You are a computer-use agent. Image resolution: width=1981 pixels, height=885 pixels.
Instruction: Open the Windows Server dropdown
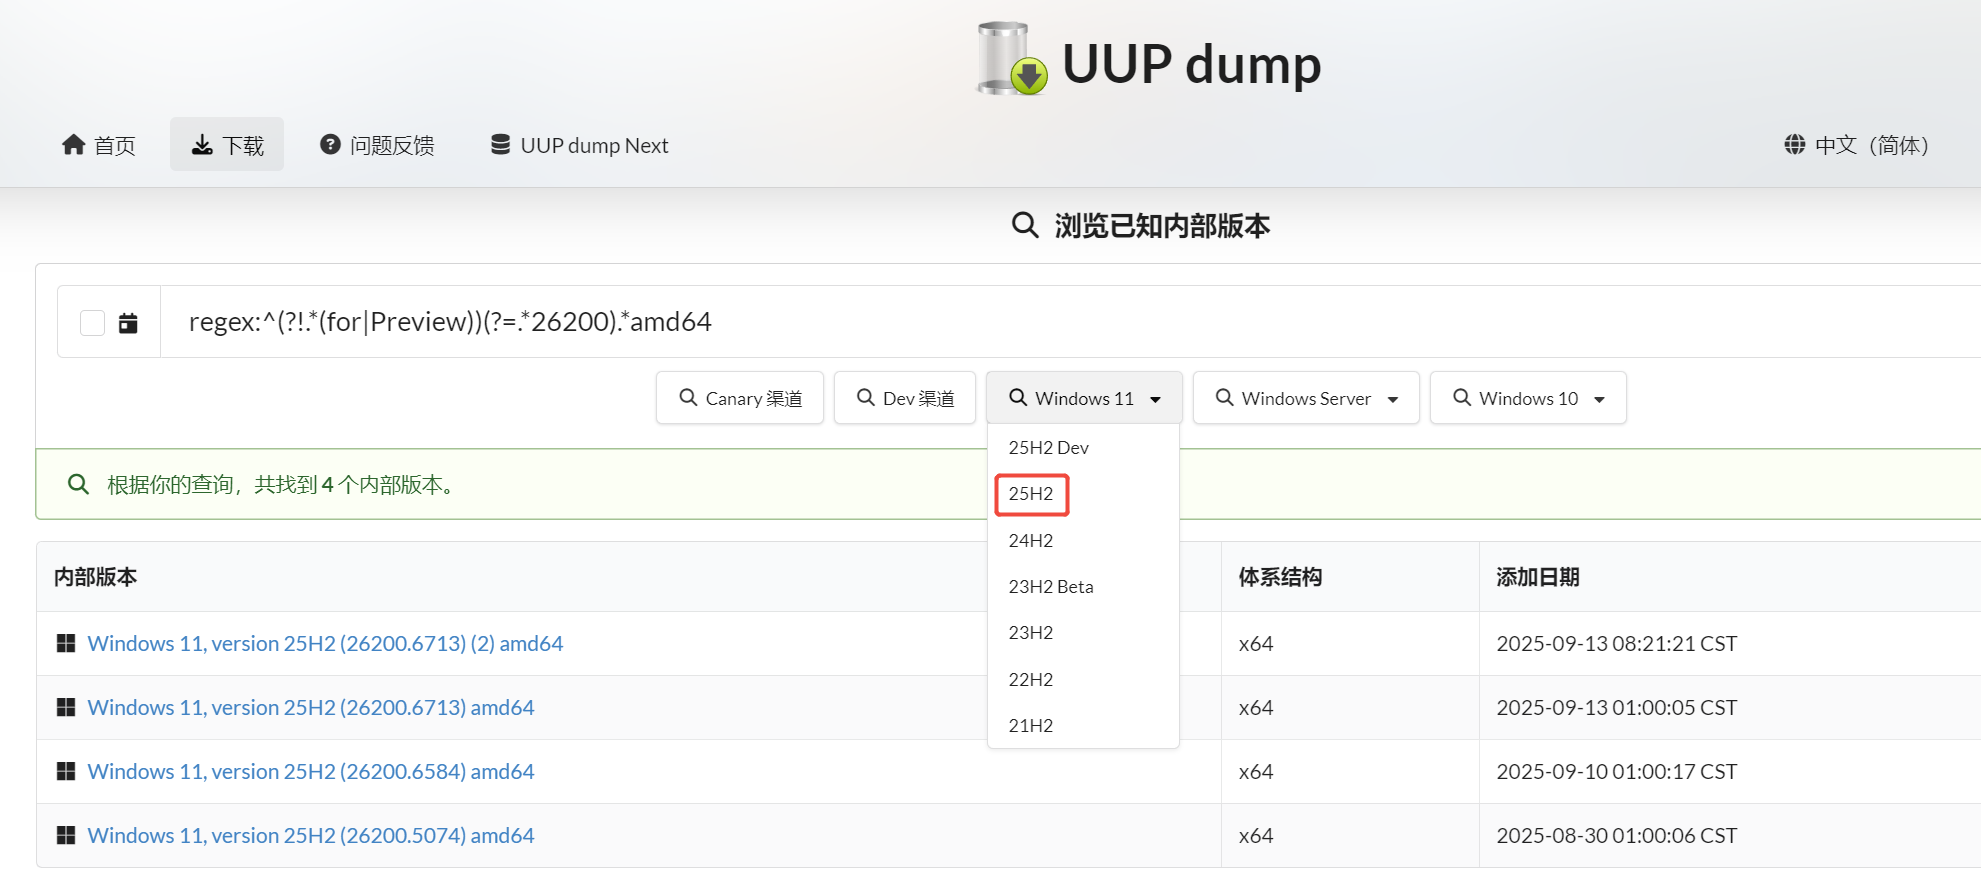point(1306,398)
